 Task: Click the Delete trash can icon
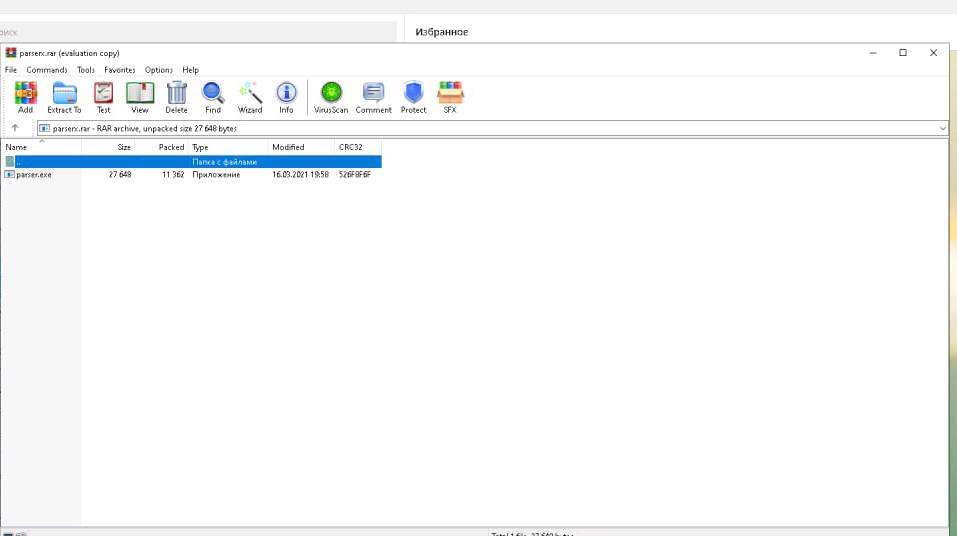(x=176, y=97)
